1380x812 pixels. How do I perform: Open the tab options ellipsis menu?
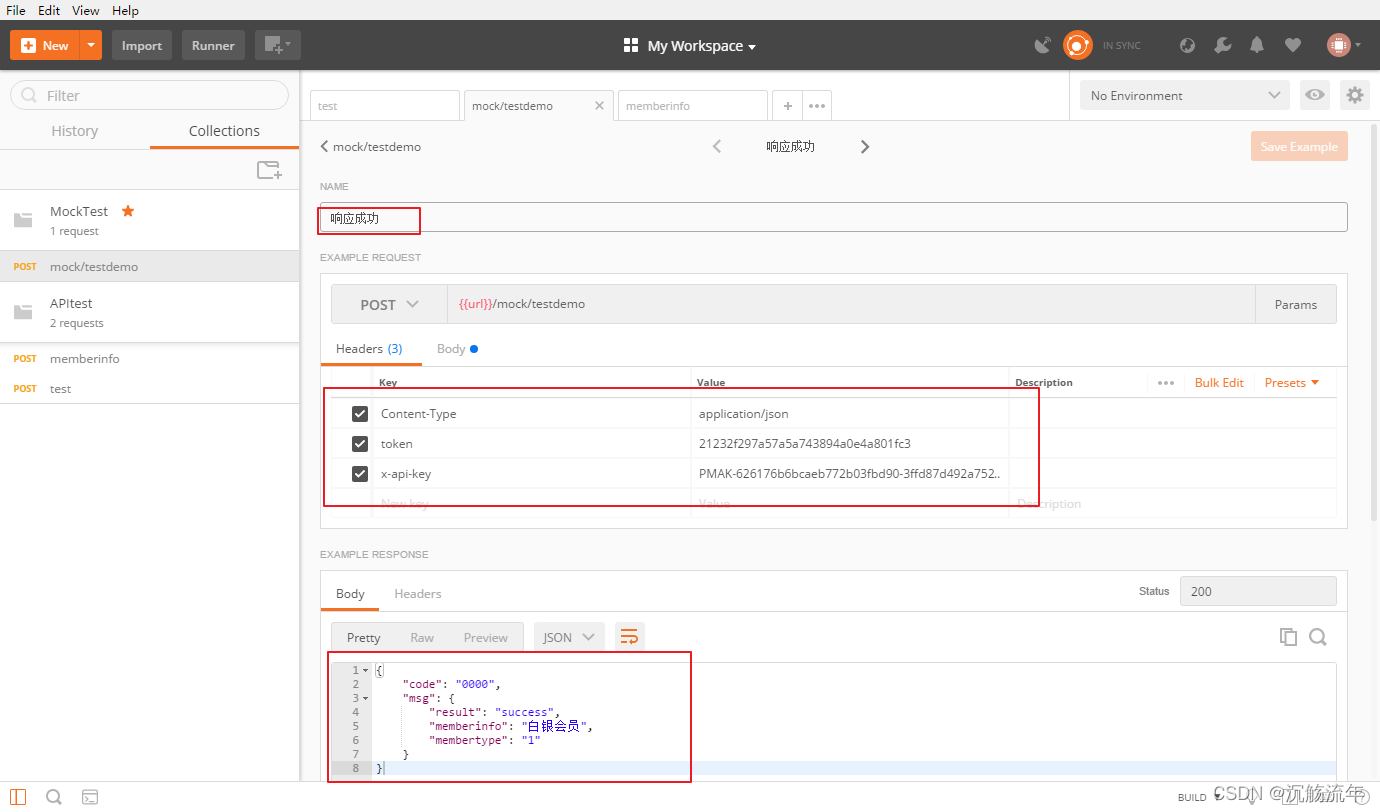(817, 105)
